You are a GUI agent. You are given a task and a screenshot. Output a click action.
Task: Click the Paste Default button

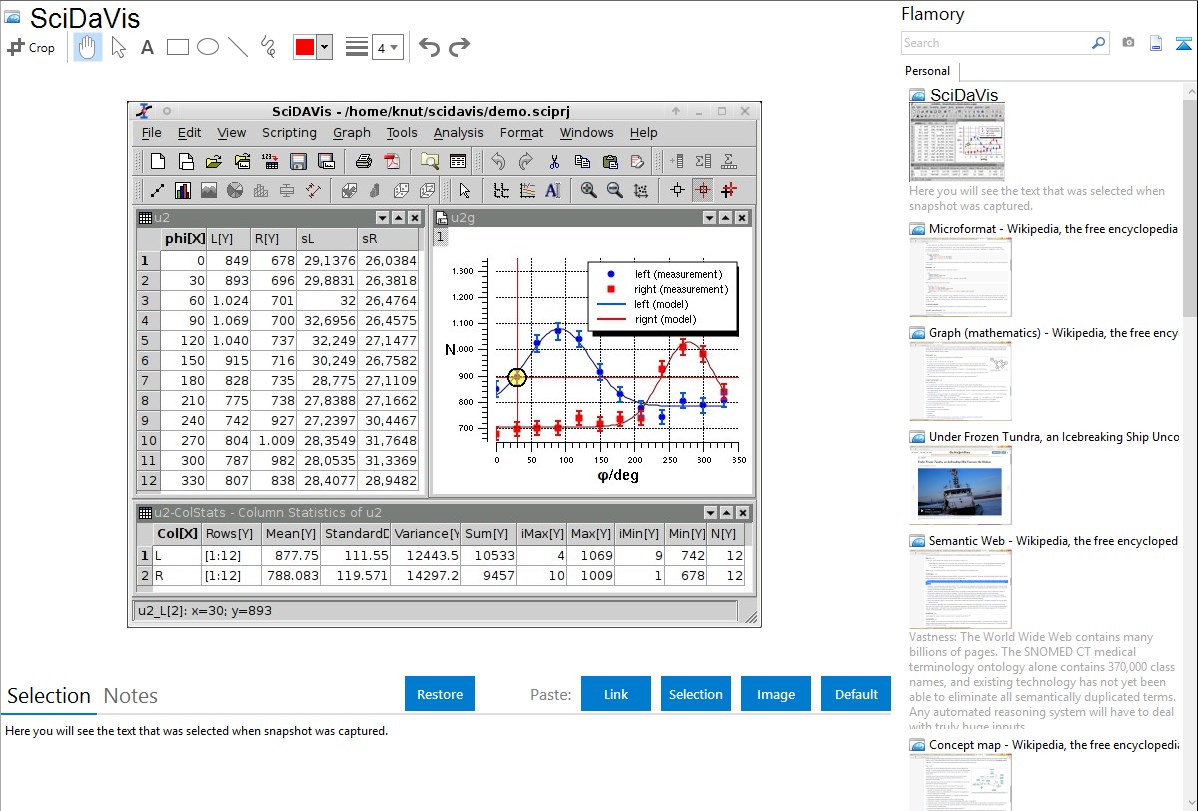coord(856,694)
